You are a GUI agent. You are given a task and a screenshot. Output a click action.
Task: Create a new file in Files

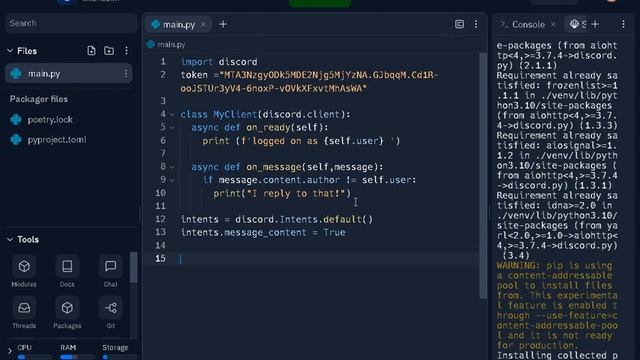tap(91, 51)
